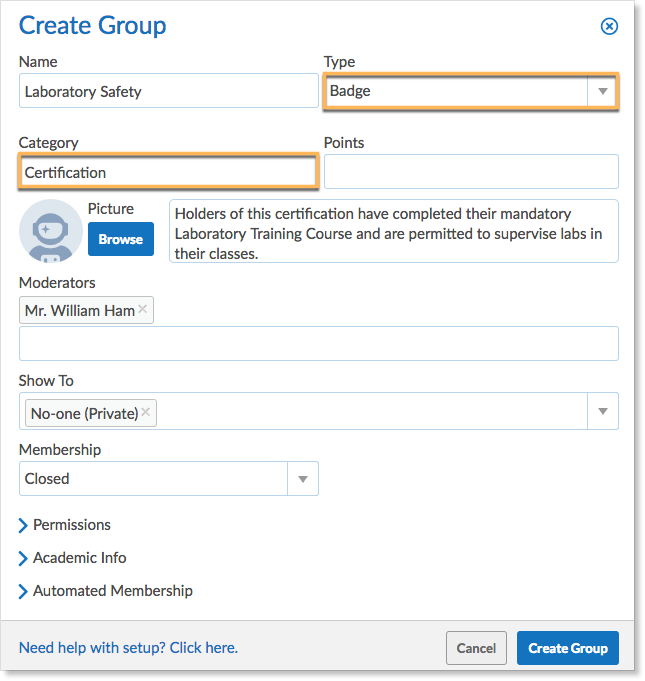Click the empty Points field

(471, 172)
